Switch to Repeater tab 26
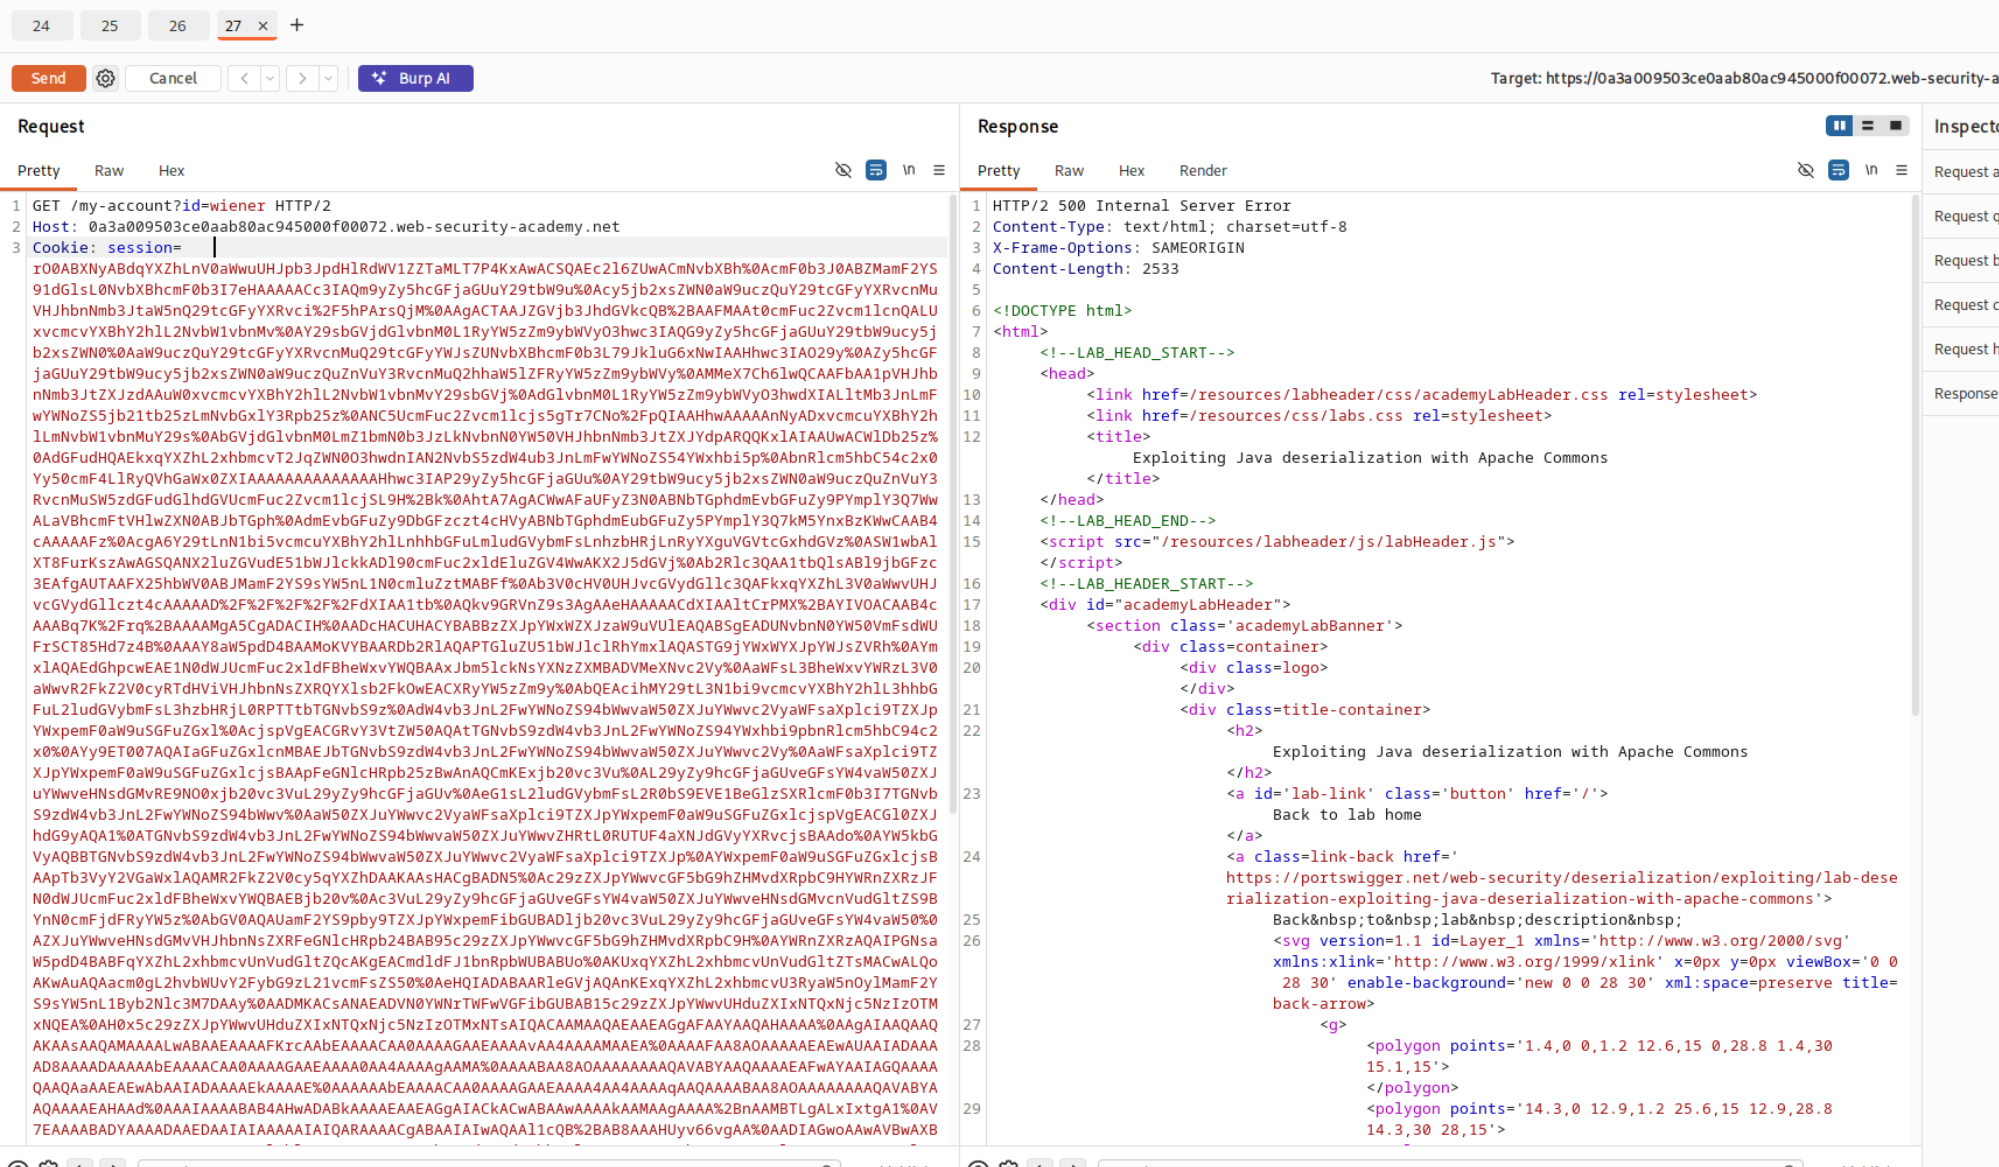 (178, 26)
